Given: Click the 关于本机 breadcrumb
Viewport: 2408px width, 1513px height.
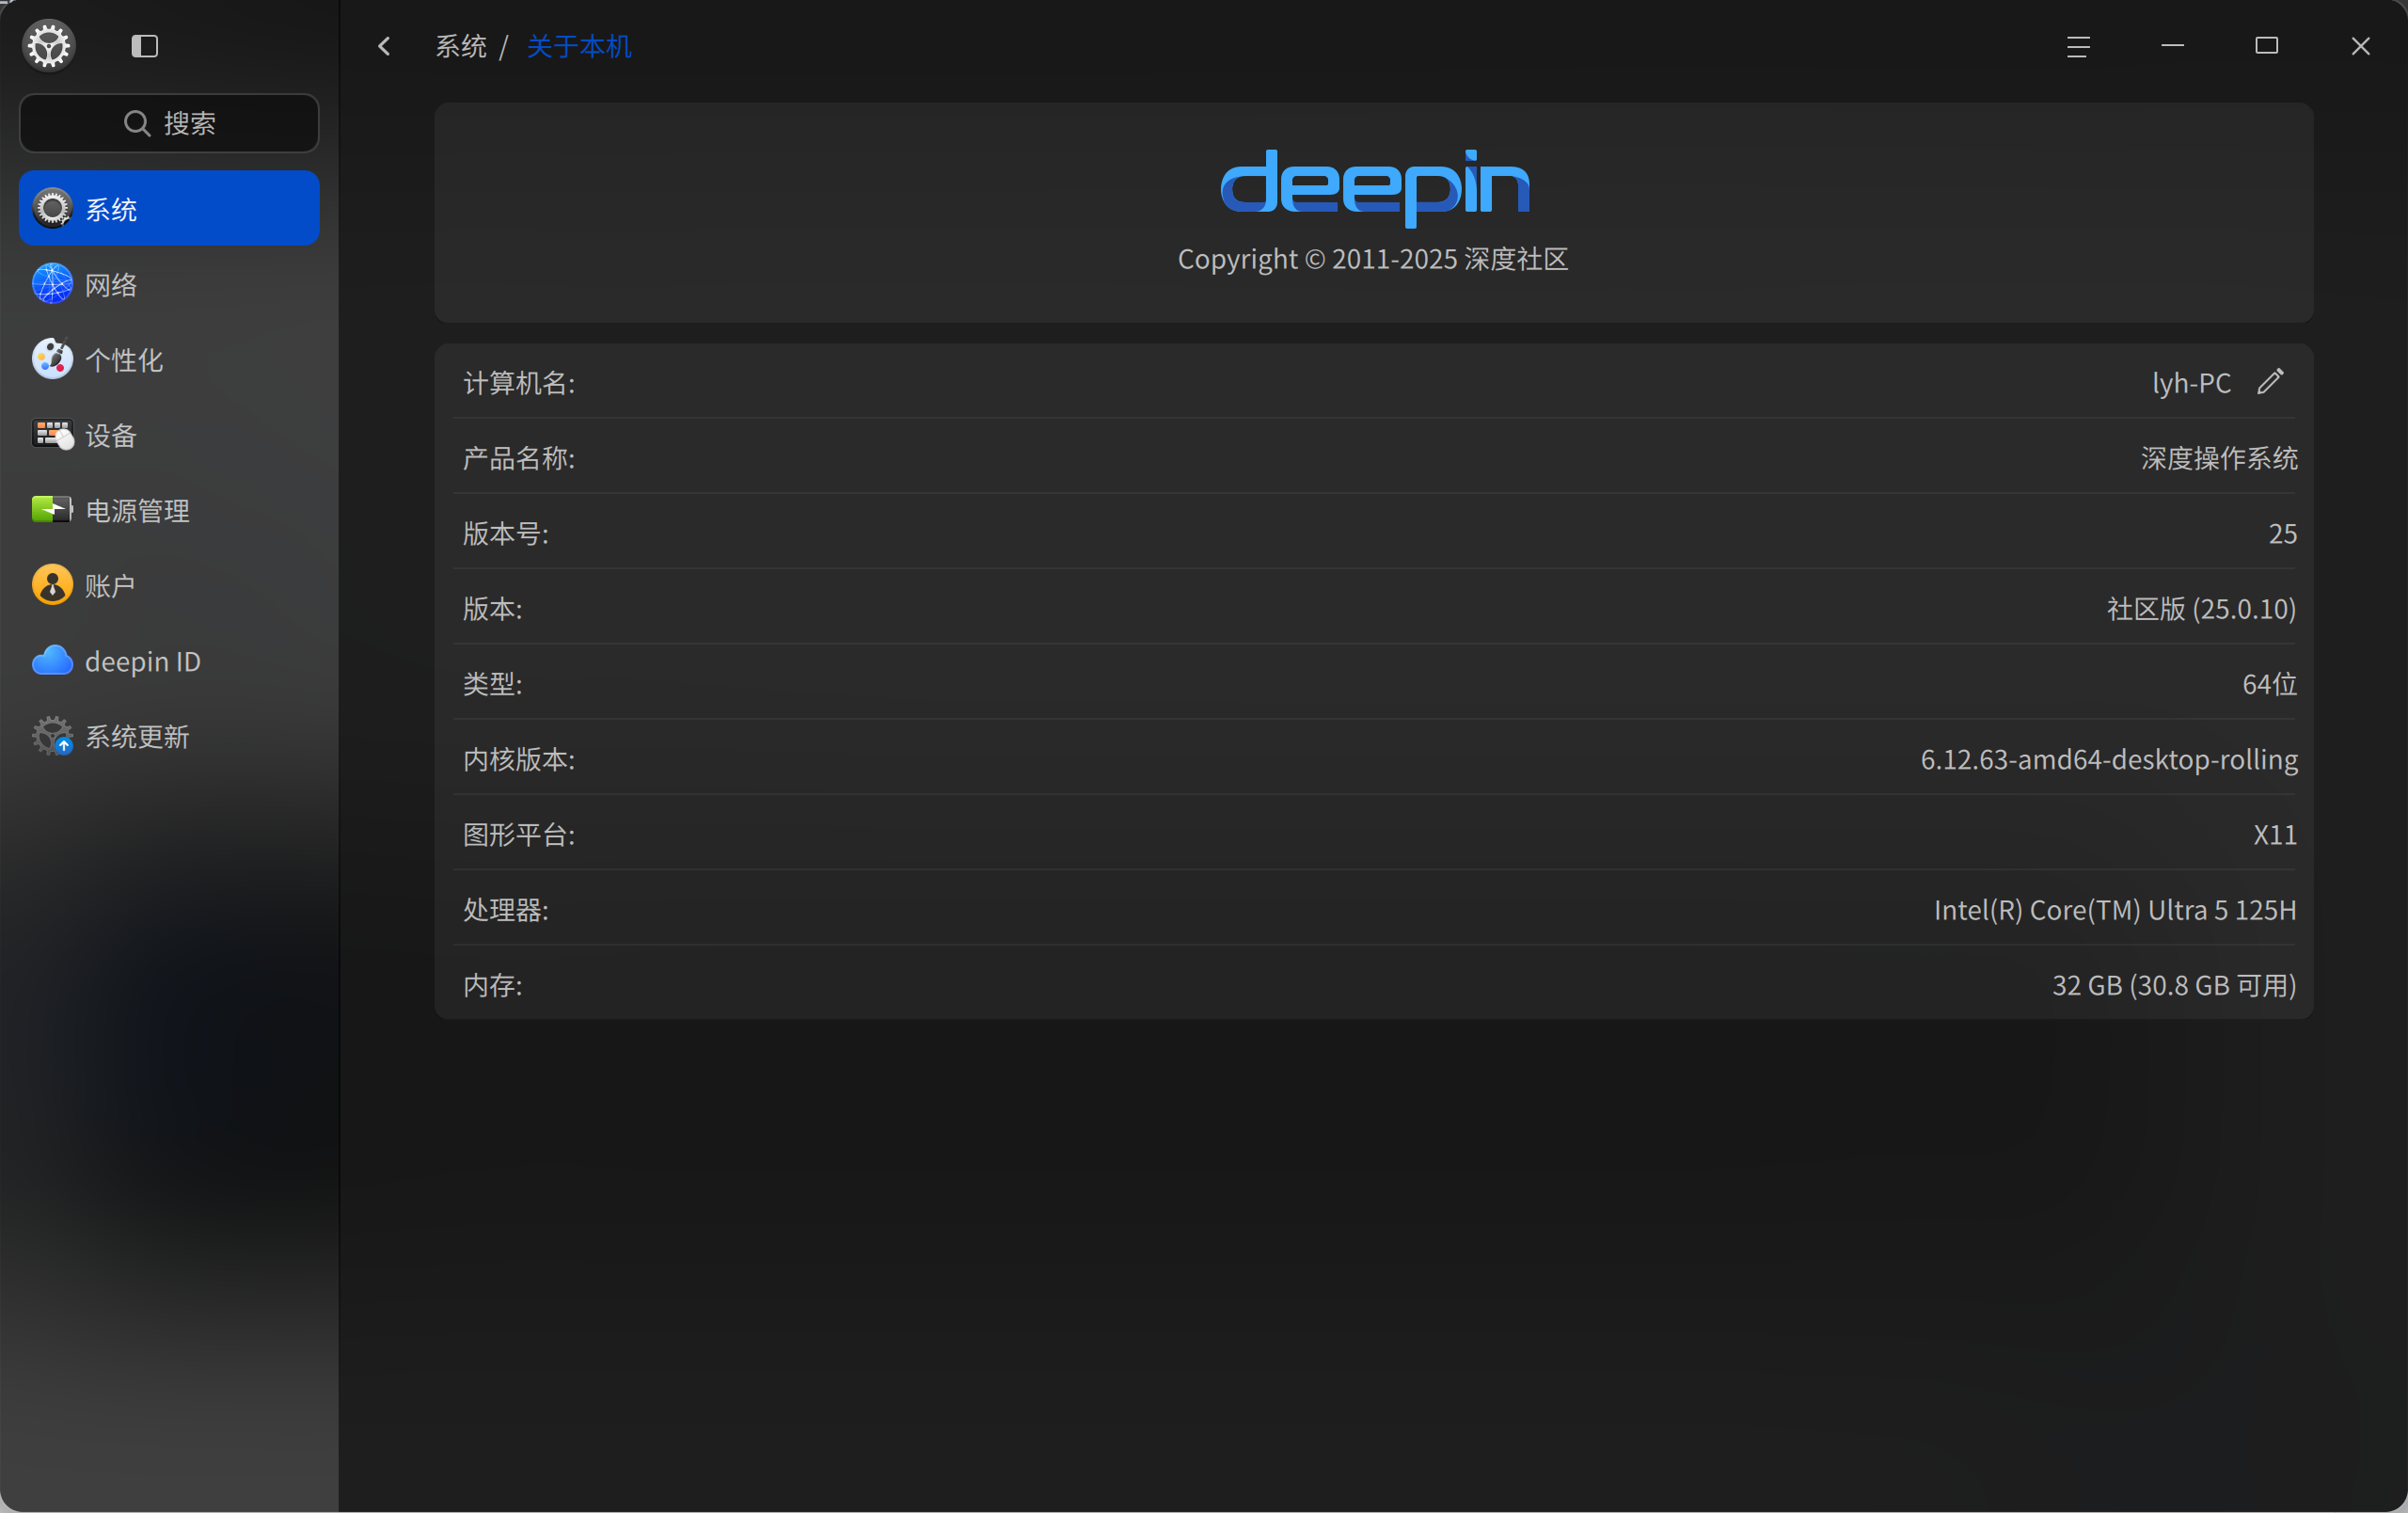Looking at the screenshot, I should (579, 46).
